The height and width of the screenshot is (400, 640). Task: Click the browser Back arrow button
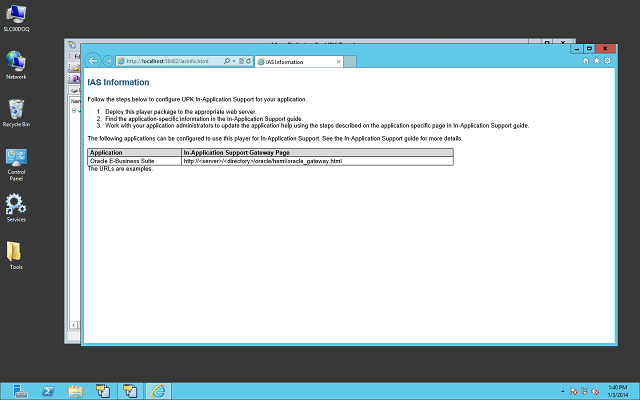click(x=93, y=61)
